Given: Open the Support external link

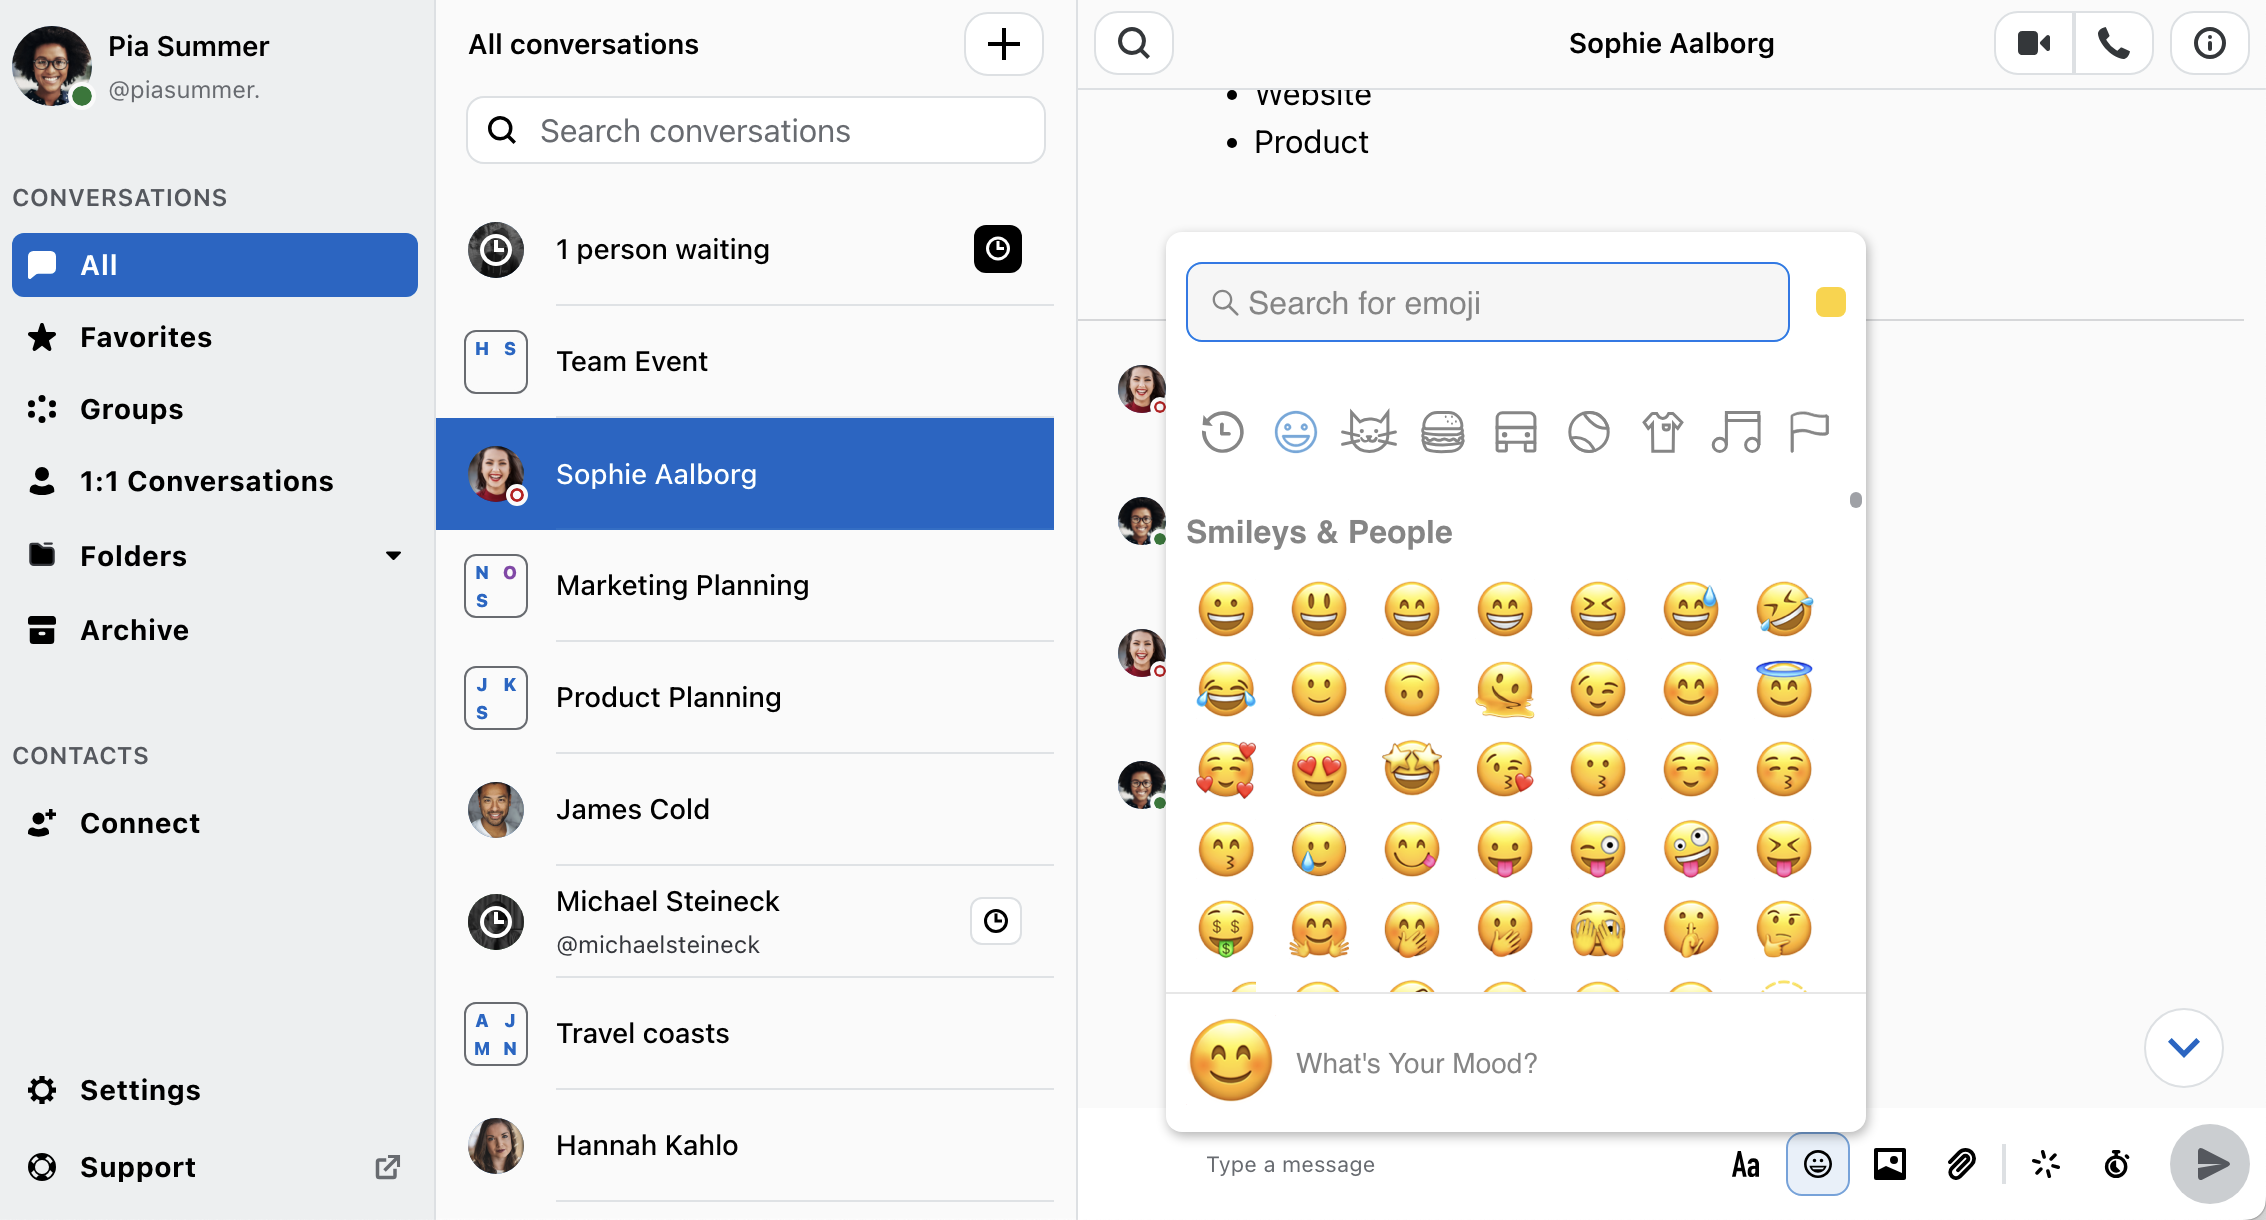Looking at the screenshot, I should click(x=138, y=1167).
